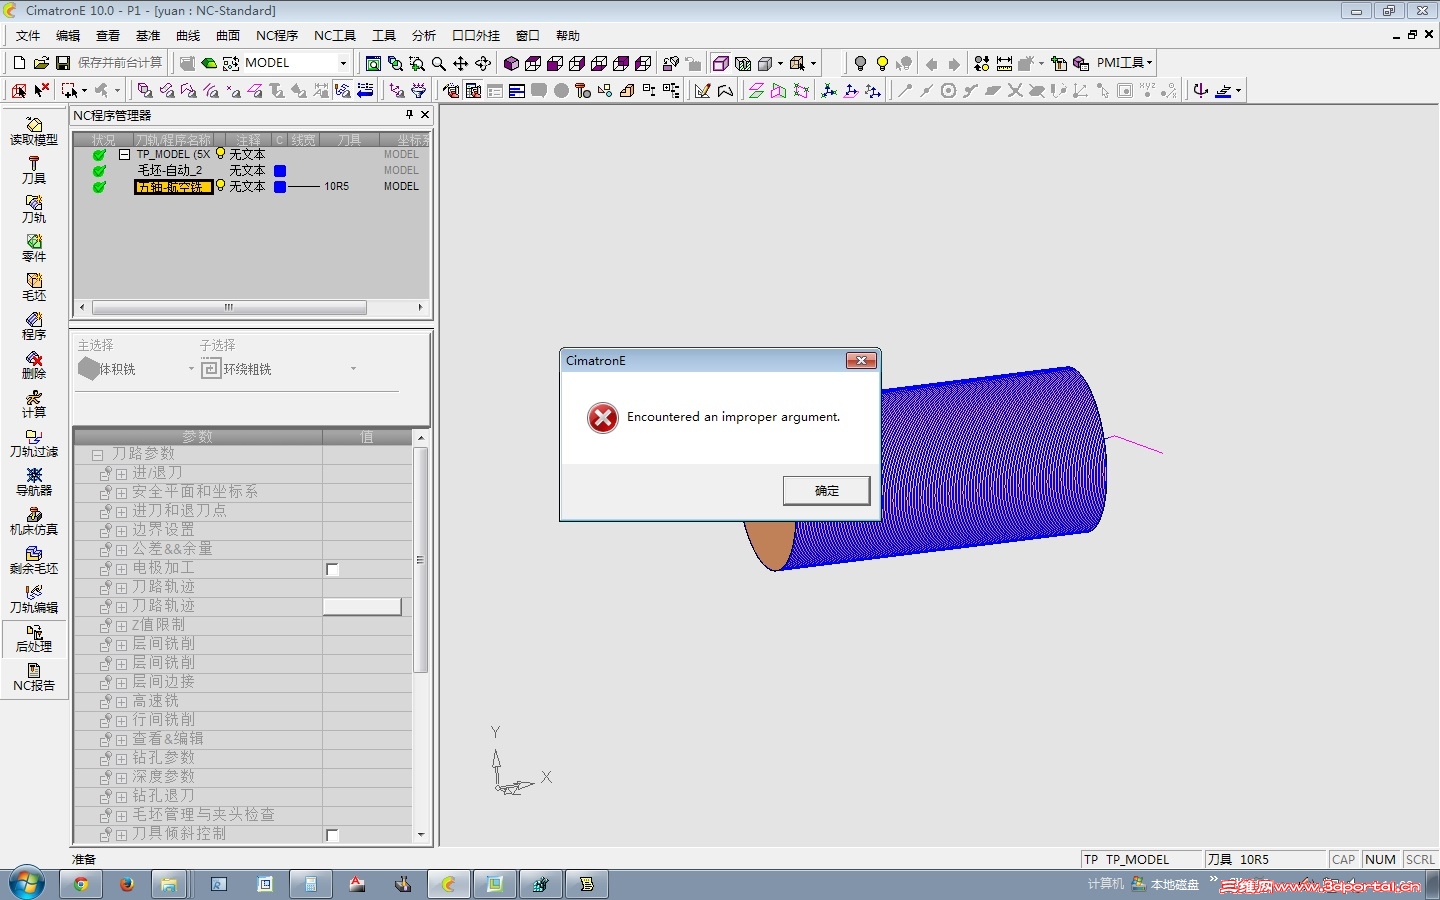
Task: Open the 刀具 cutter tool icon
Action: (34, 170)
